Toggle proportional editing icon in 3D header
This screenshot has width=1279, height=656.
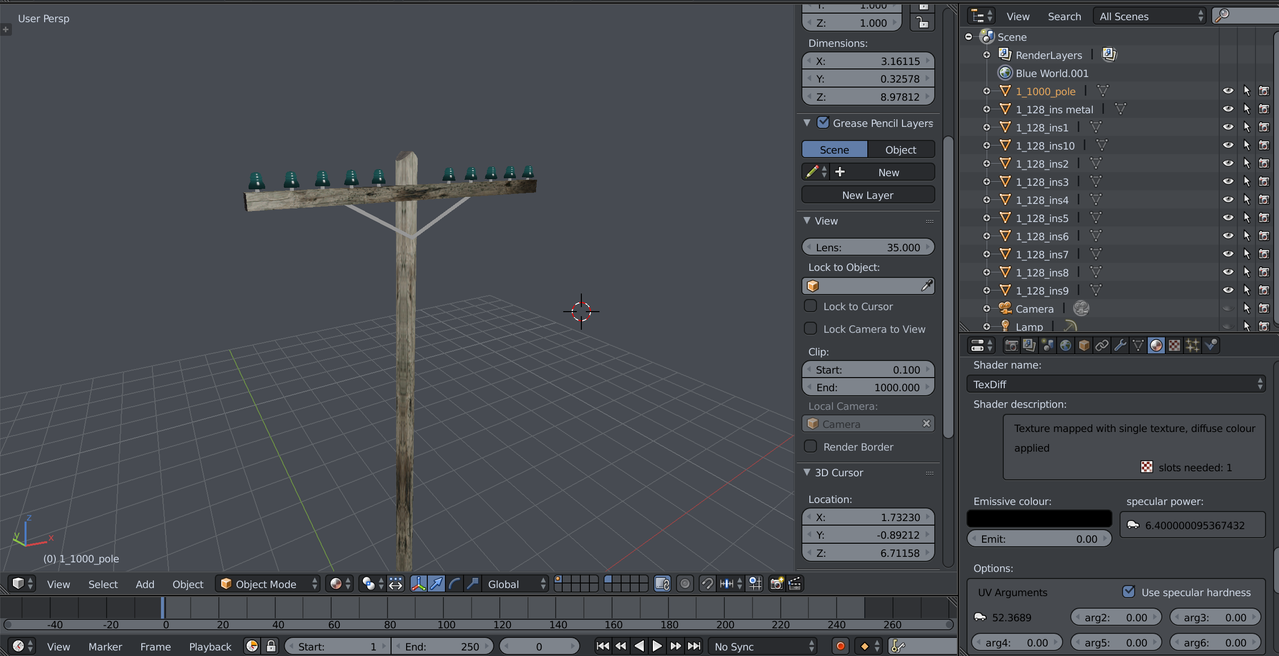pos(685,584)
